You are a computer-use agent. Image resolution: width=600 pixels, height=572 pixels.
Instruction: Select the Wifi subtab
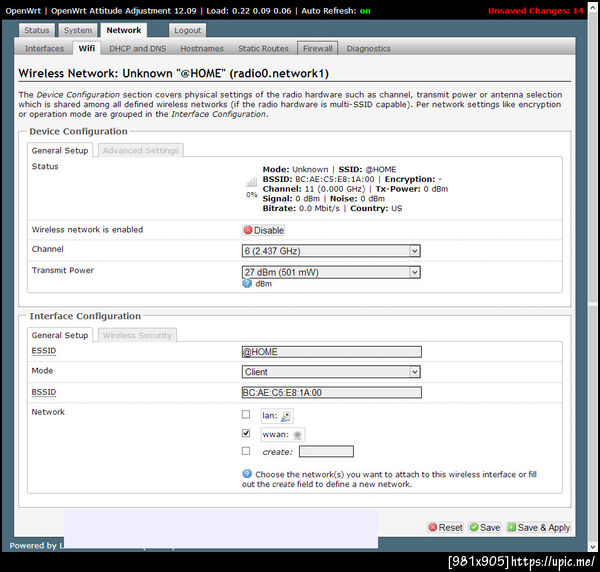pos(87,49)
